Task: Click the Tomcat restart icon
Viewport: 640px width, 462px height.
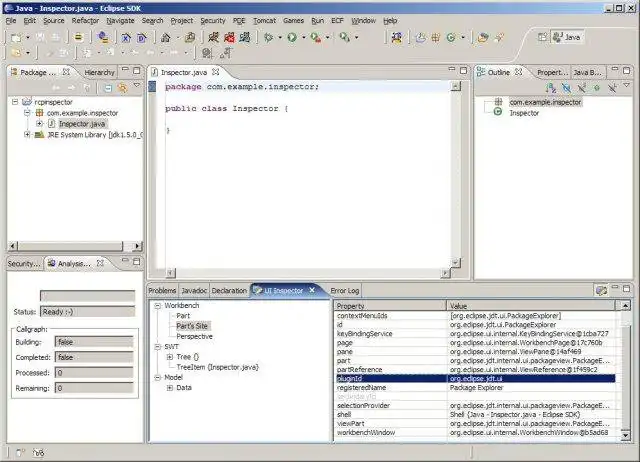Action: coord(245,38)
